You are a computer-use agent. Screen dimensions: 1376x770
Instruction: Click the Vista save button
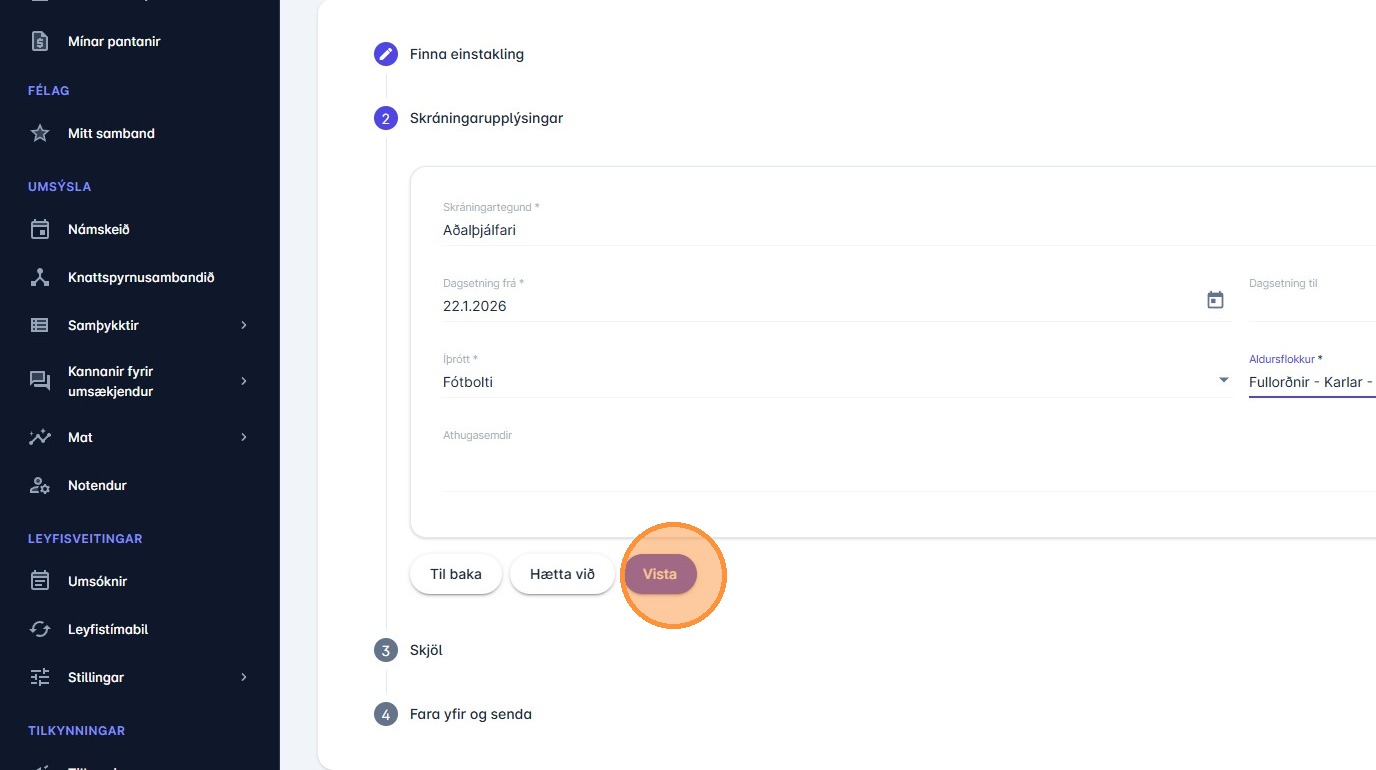[660, 574]
